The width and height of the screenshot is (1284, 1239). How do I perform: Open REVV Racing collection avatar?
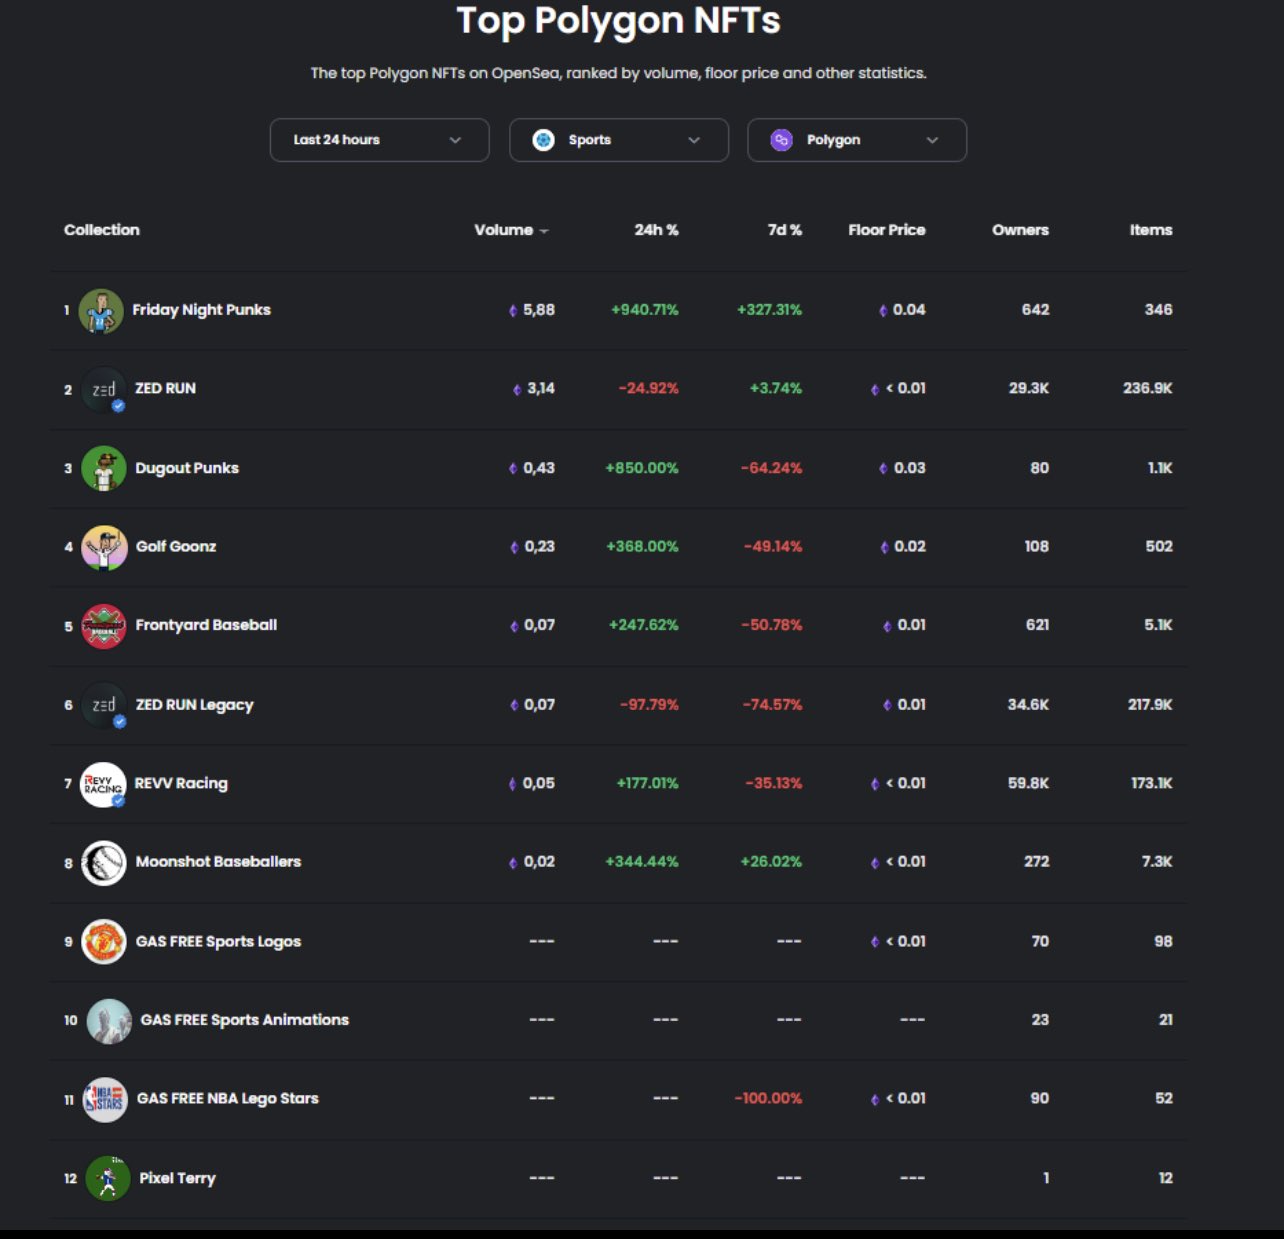click(103, 784)
